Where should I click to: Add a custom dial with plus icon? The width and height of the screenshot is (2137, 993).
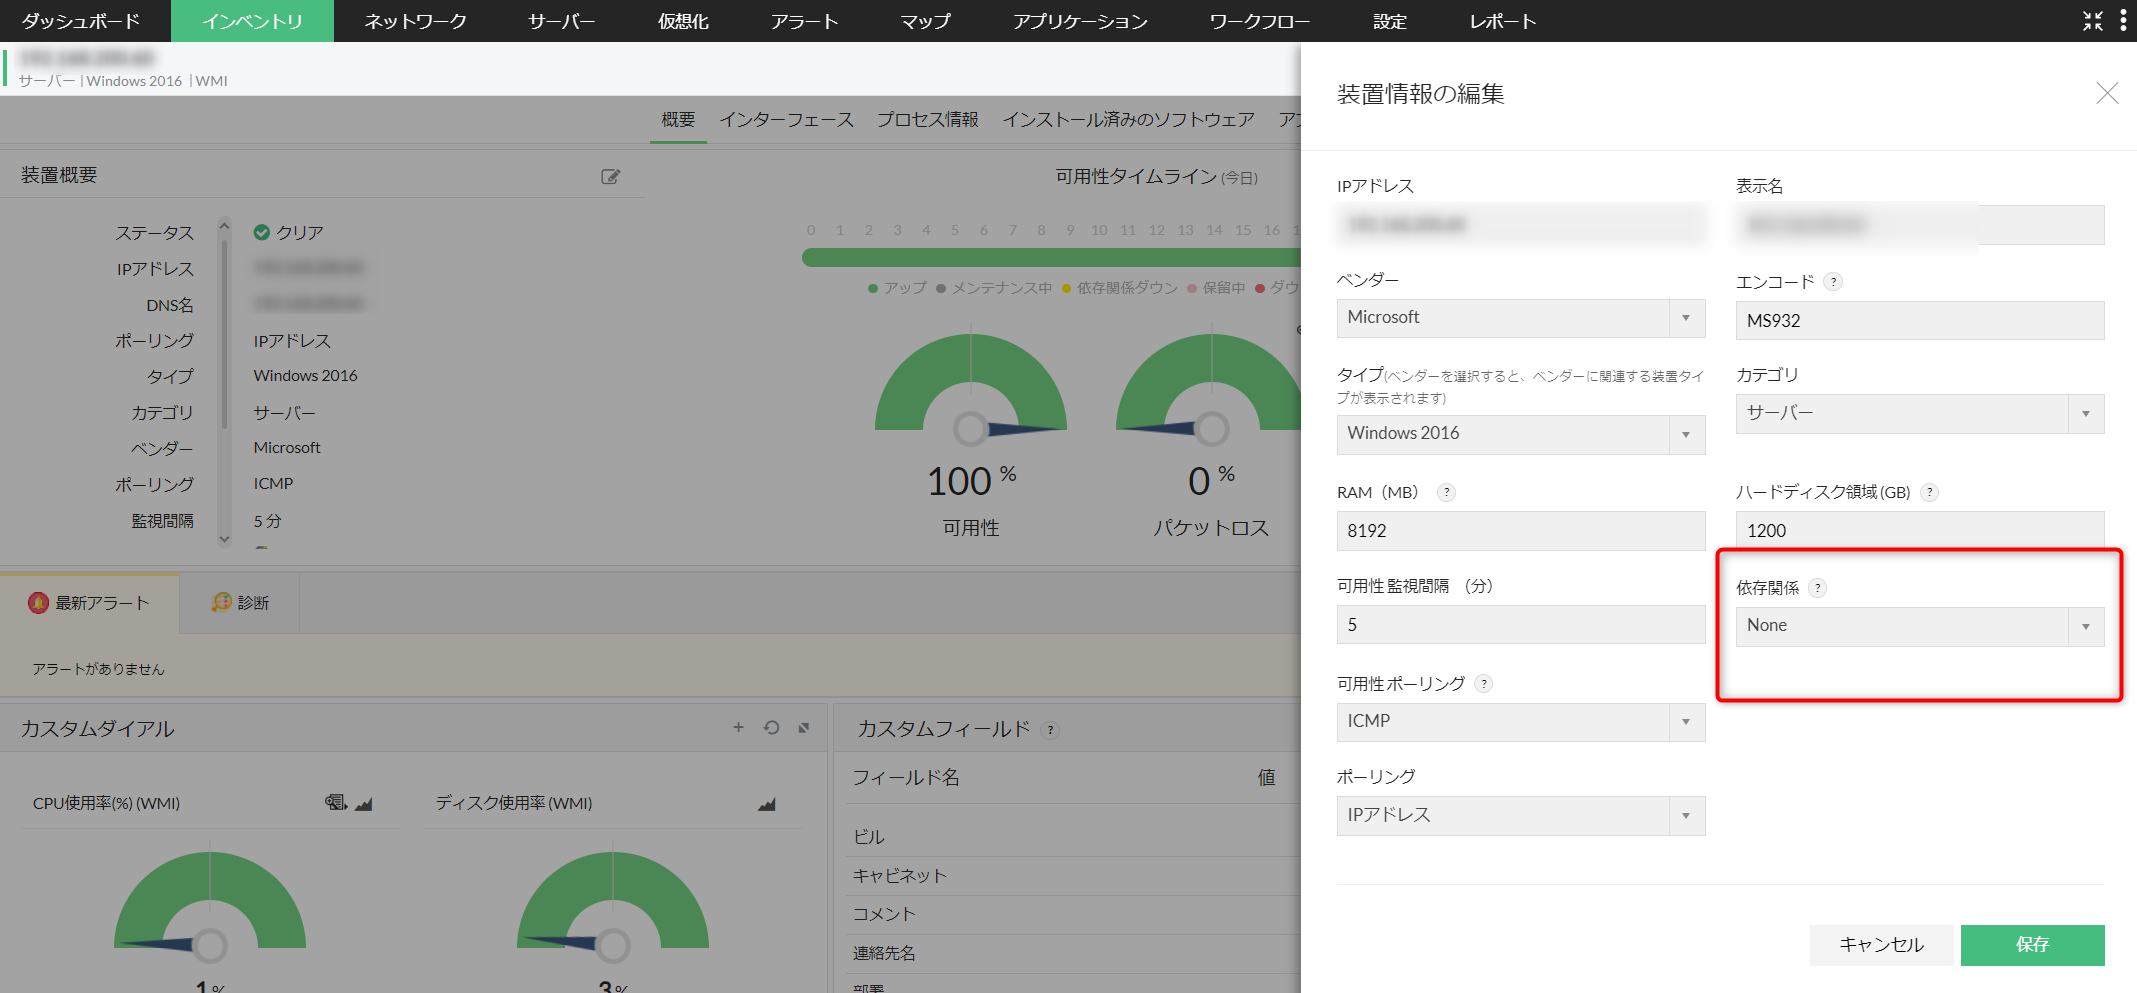click(738, 728)
